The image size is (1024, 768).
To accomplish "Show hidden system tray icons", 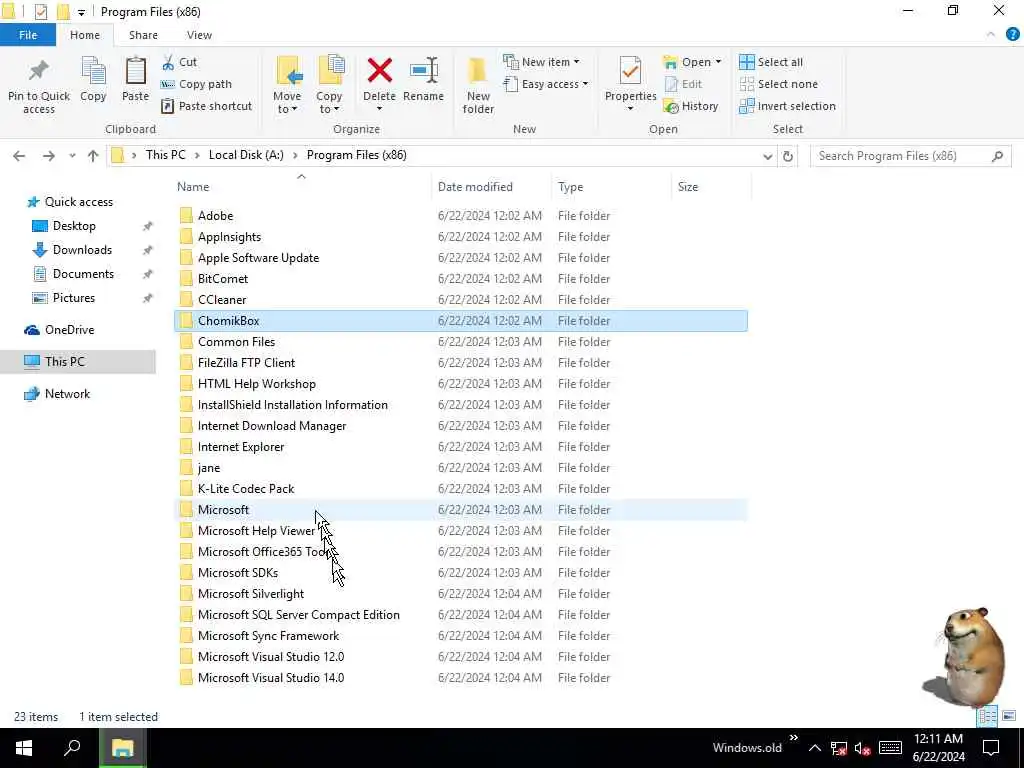I will point(814,748).
